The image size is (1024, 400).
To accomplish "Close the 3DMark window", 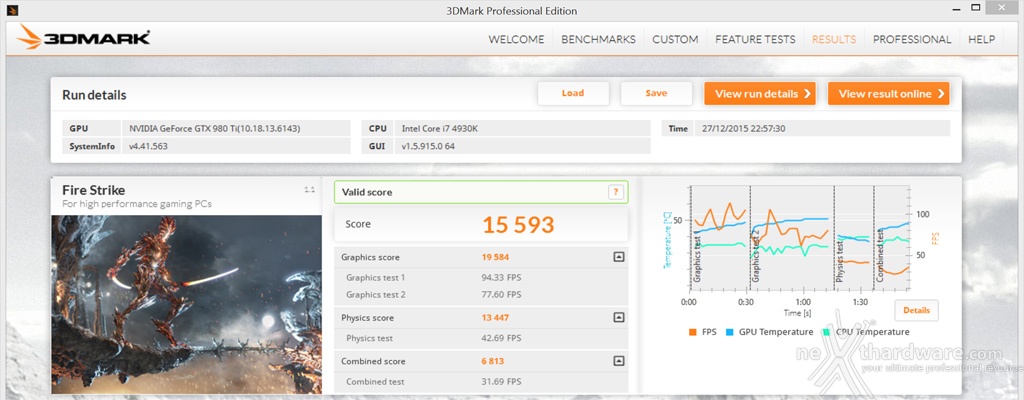I will [x=1003, y=7].
